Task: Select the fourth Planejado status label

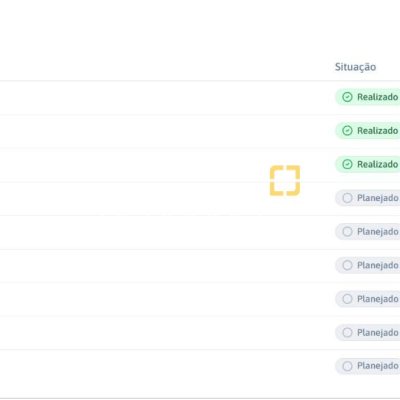Action: [x=378, y=299]
